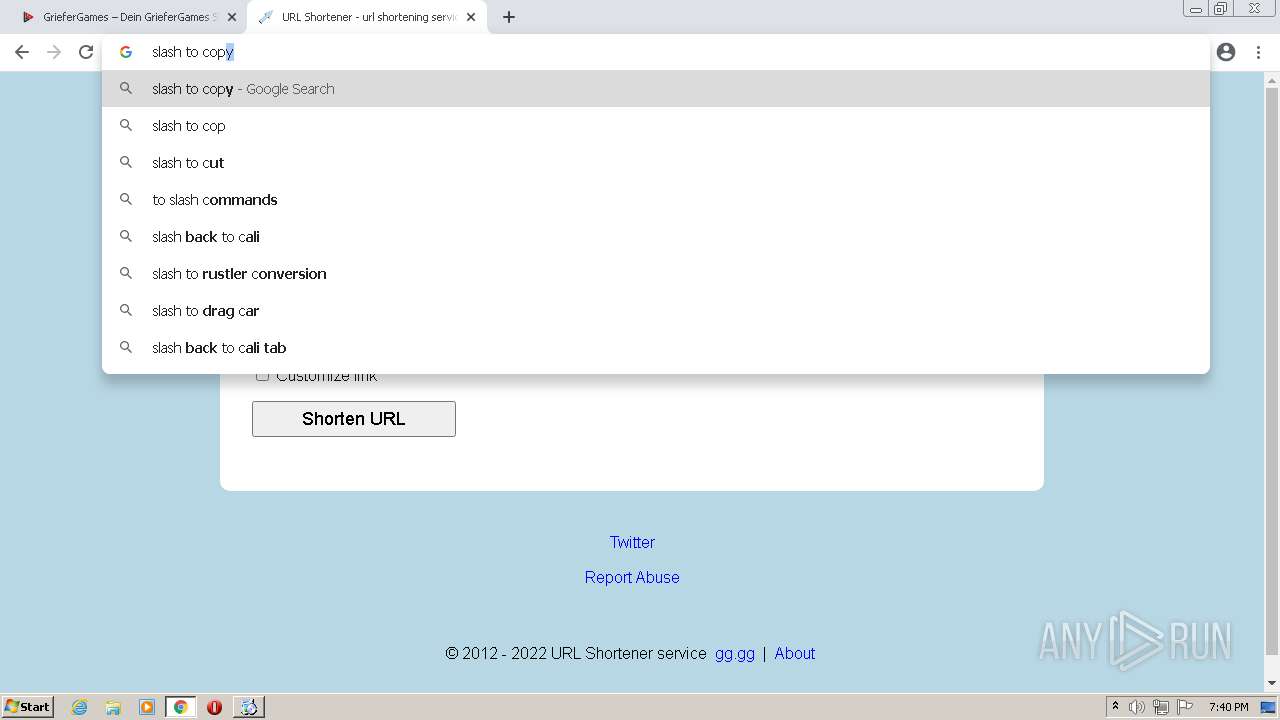Reload the current page

pyautogui.click(x=86, y=52)
